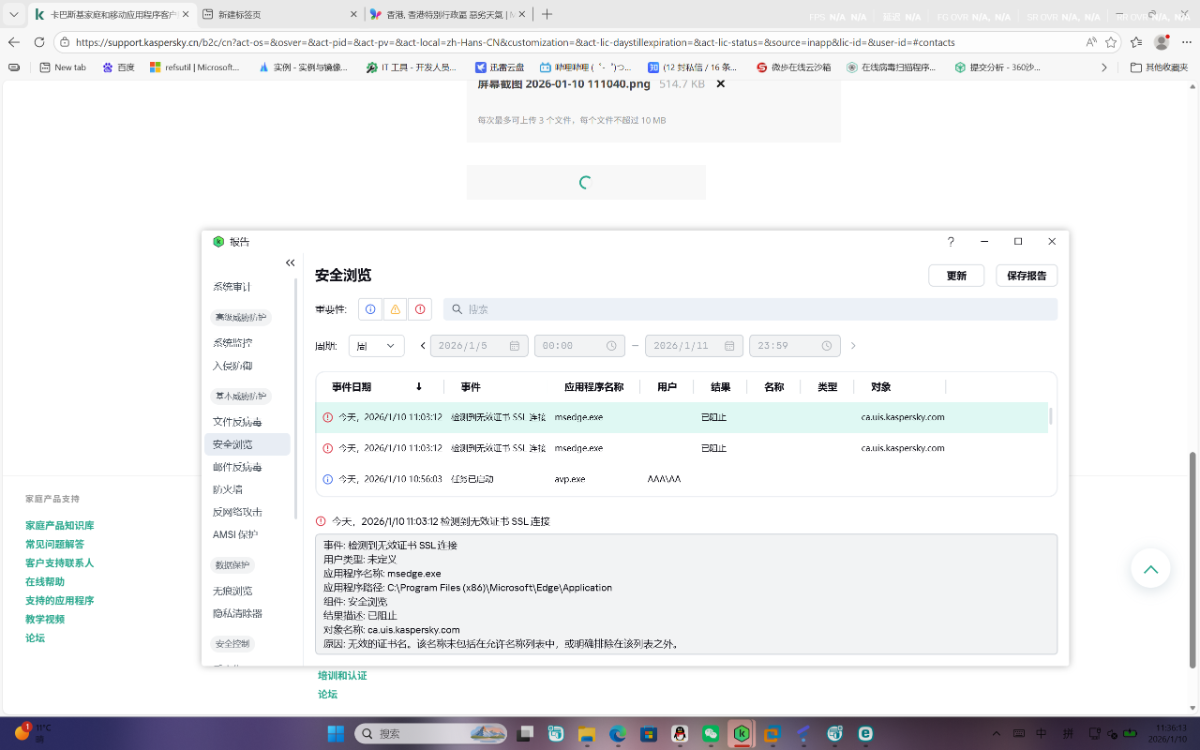The width and height of the screenshot is (1200, 750).
Task: Click the 保存报告 button
Action: pos(1026,276)
